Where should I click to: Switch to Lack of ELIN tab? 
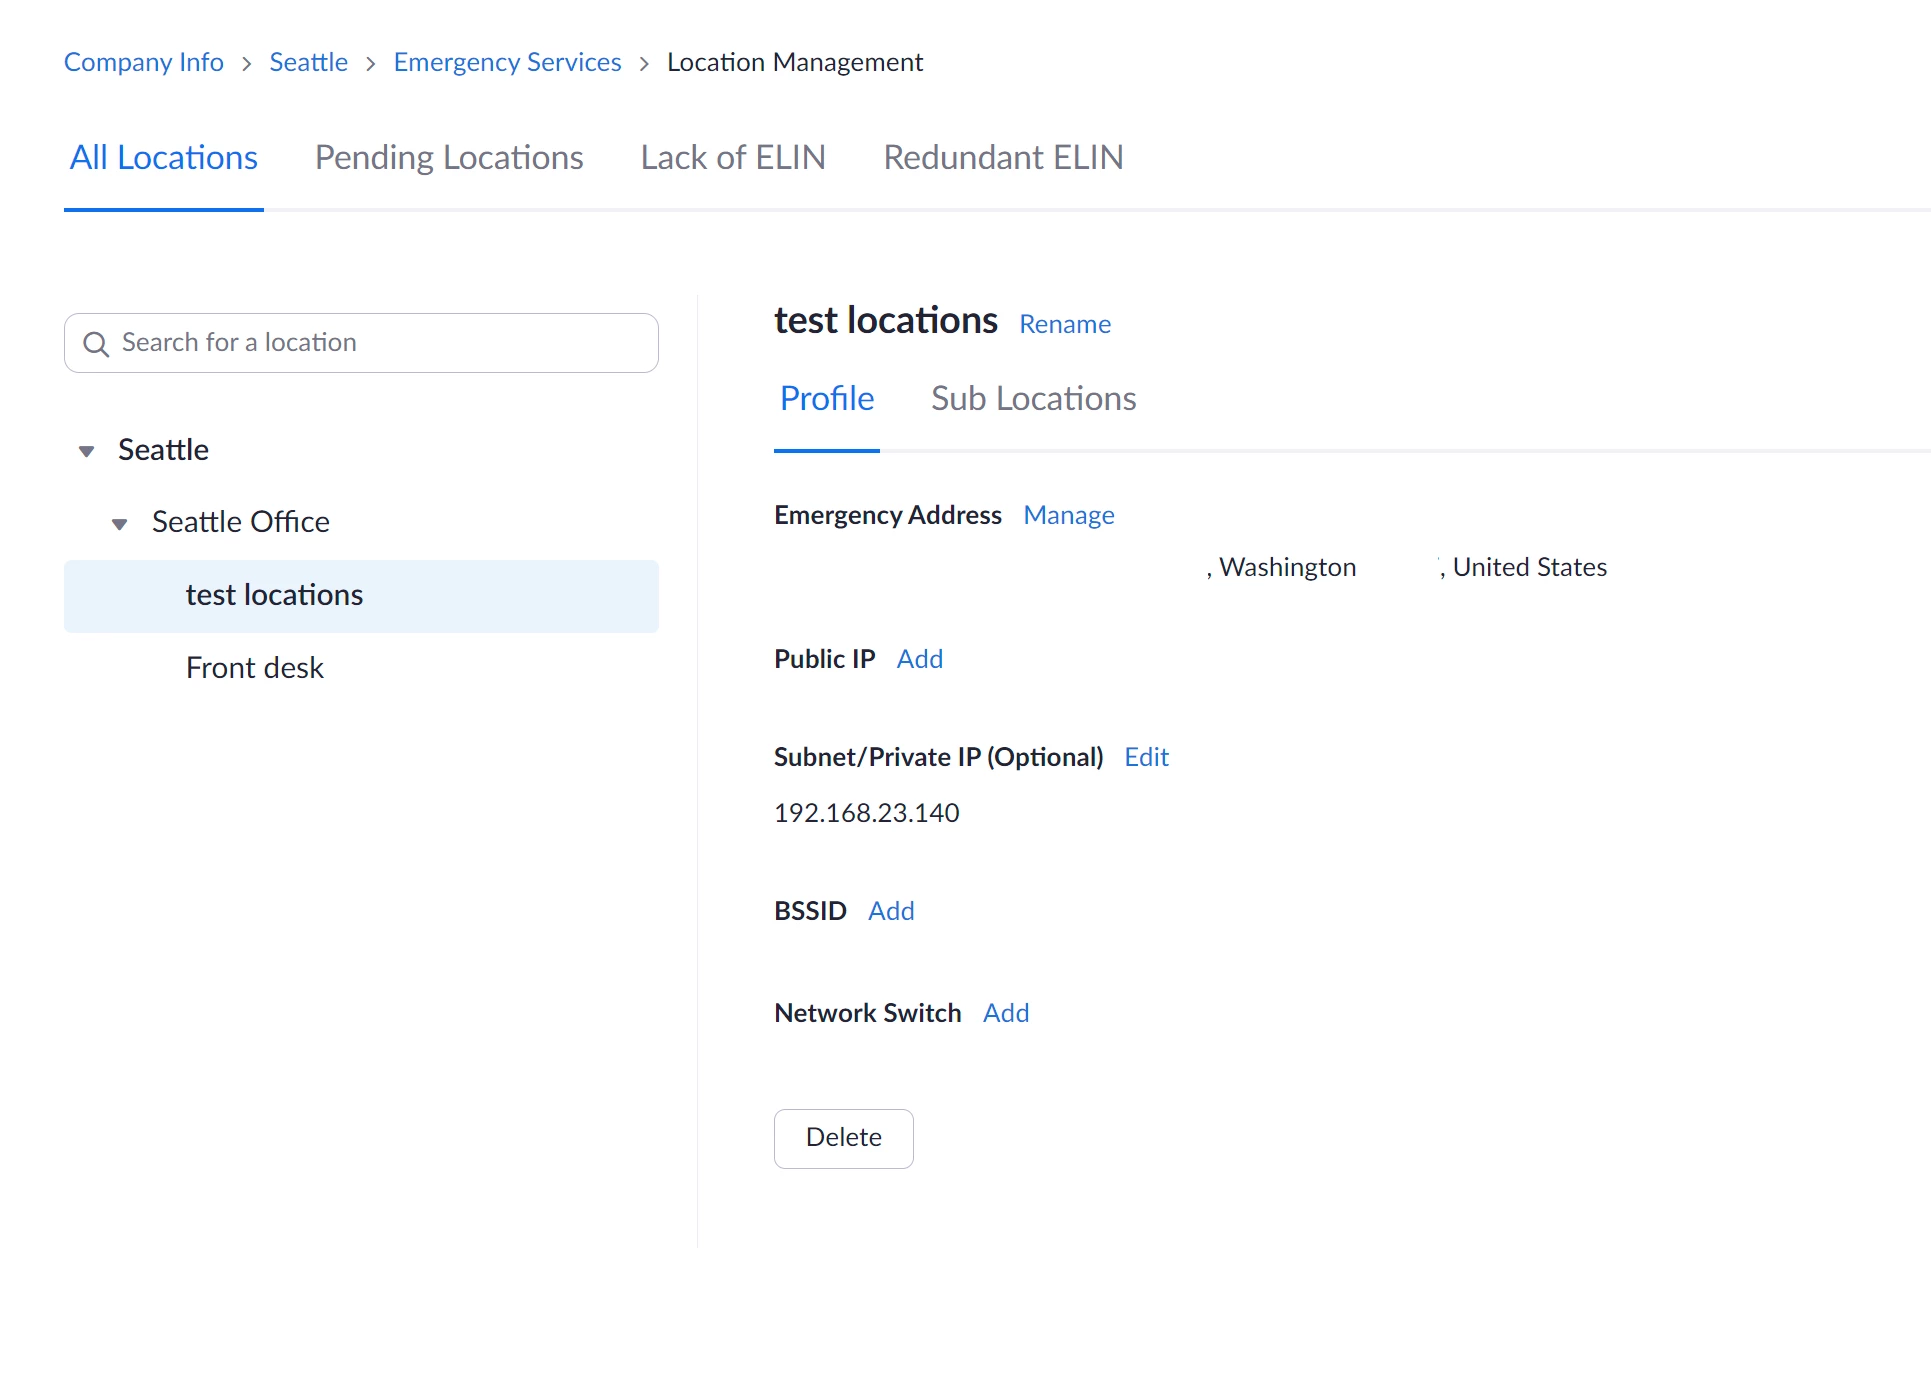point(733,158)
